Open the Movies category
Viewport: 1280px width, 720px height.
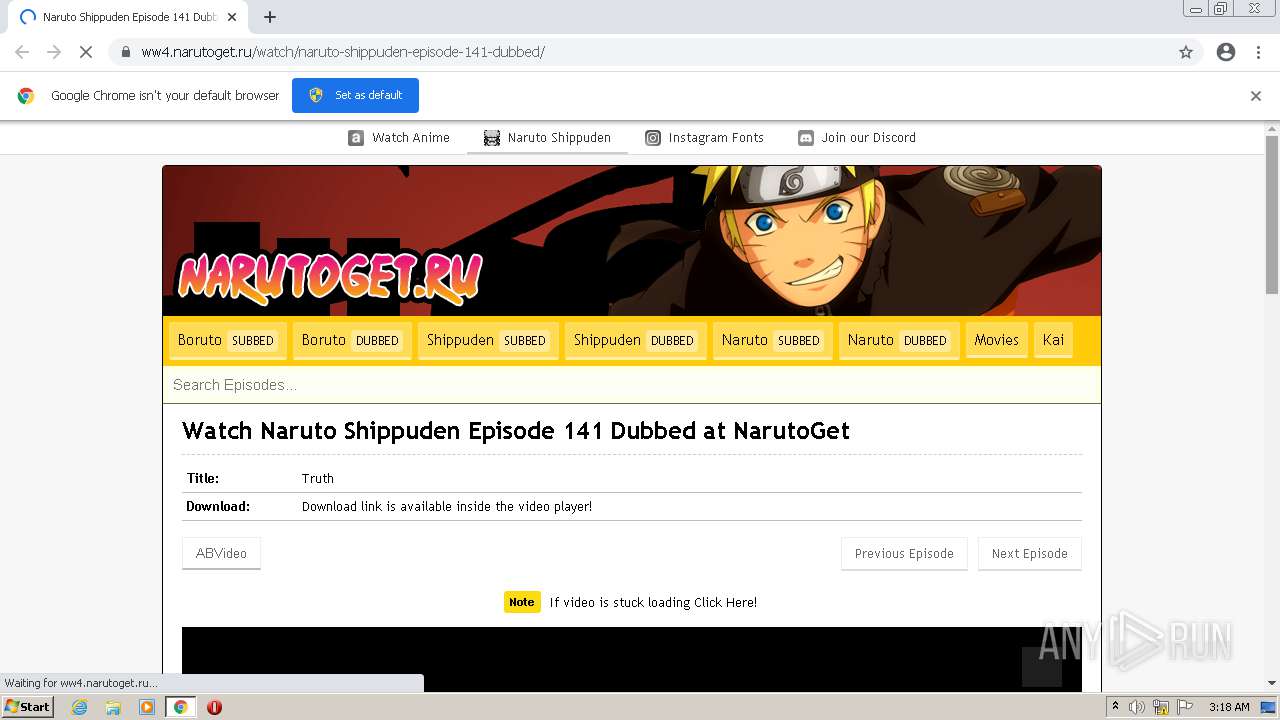pos(997,340)
